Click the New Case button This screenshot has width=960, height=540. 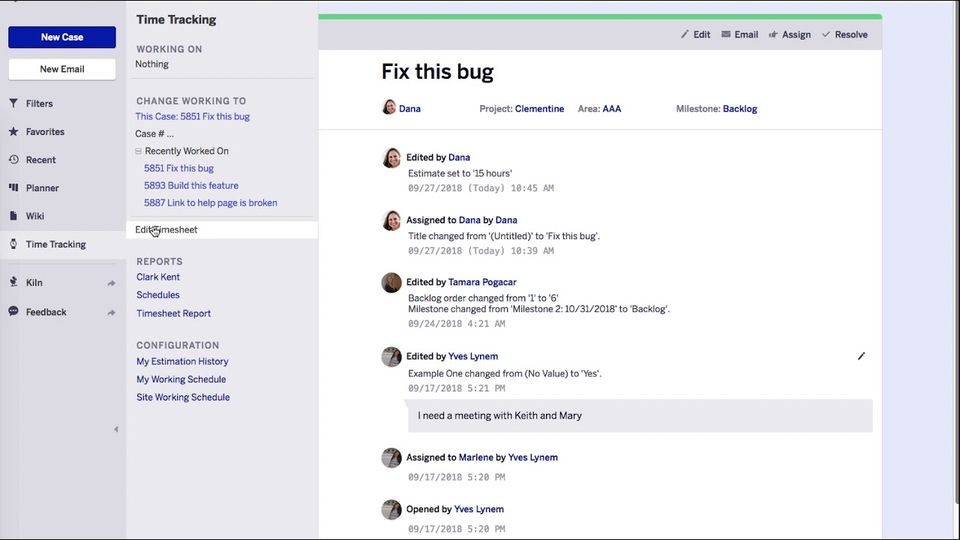(x=62, y=37)
